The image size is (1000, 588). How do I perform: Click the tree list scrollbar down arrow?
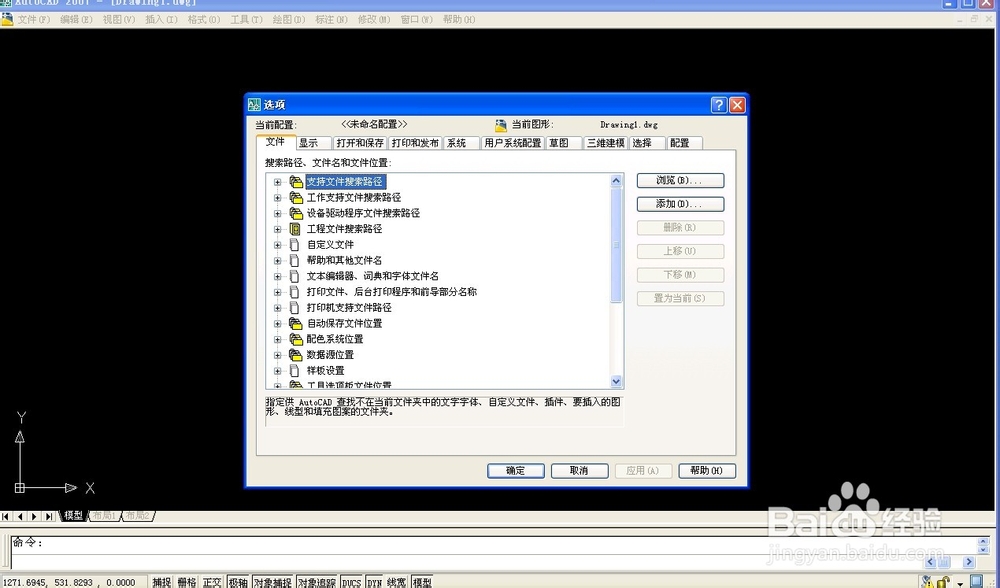coord(616,381)
